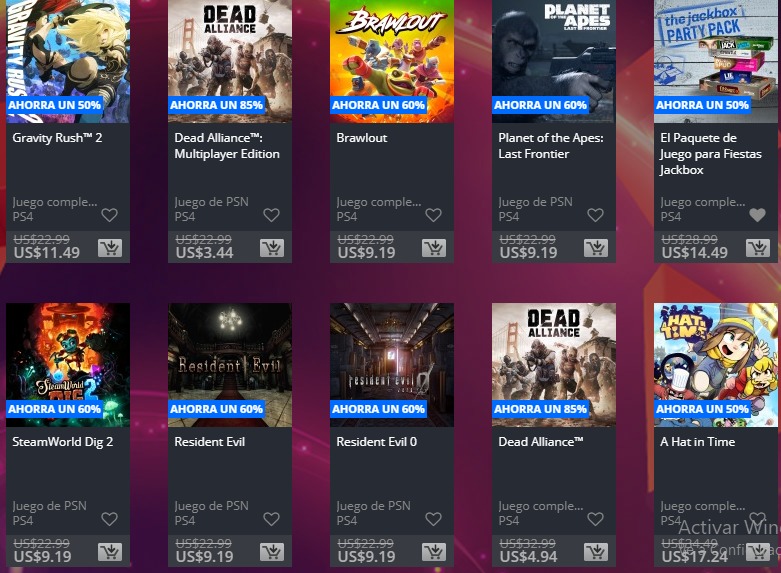Add Resident Evil US$9.19 to cart

click(x=272, y=552)
